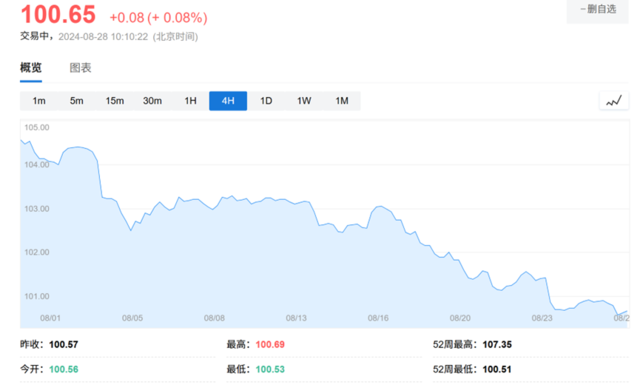
Task: Select the 概览 tab
Action: click(31, 68)
